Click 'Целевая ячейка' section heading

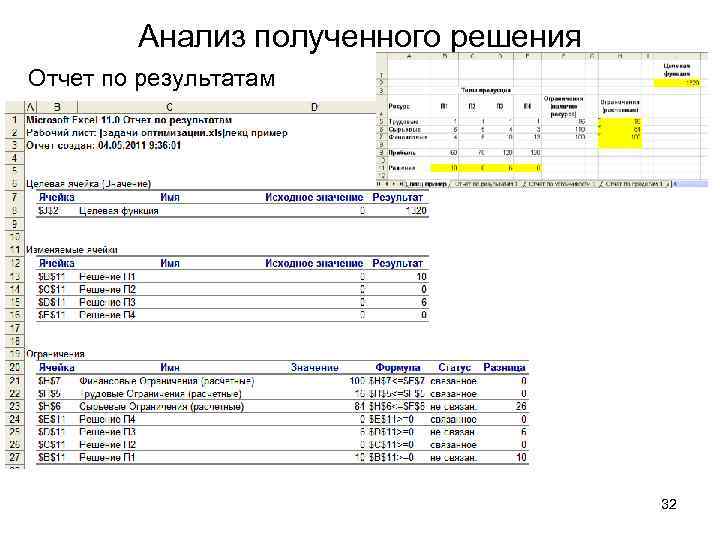tap(88, 184)
